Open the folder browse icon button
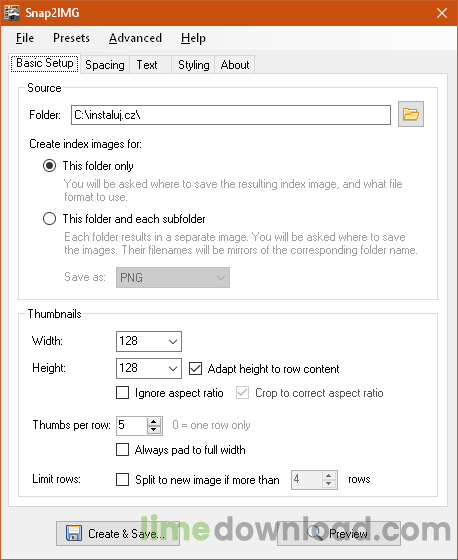Screen dimensions: 458x560 pos(411,114)
